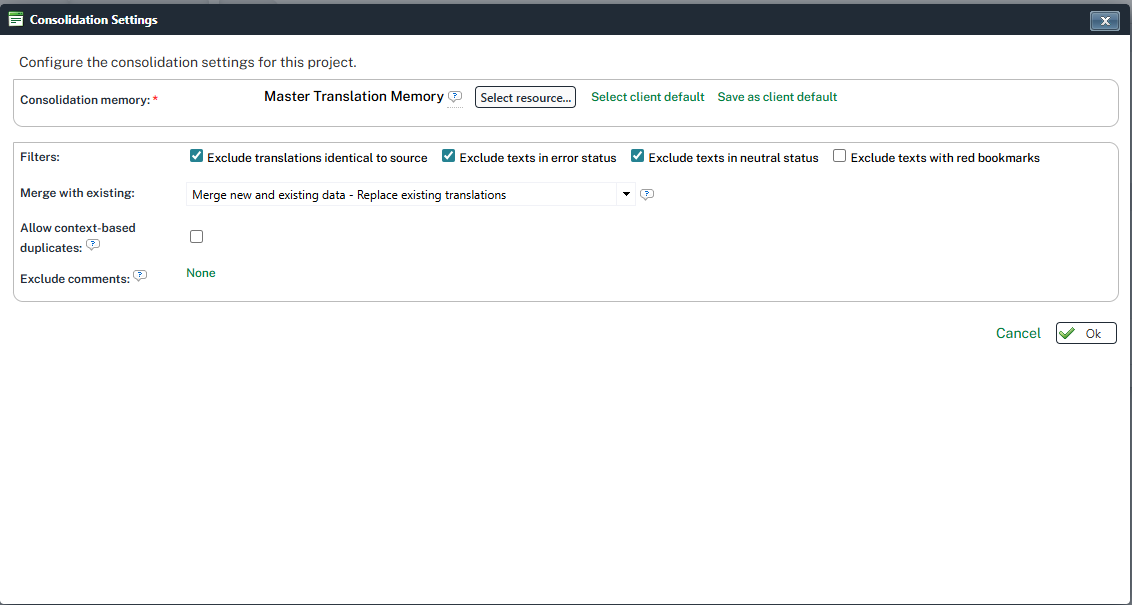Click None to configure excluded comments
This screenshot has height=605, width=1132.
[x=200, y=273]
